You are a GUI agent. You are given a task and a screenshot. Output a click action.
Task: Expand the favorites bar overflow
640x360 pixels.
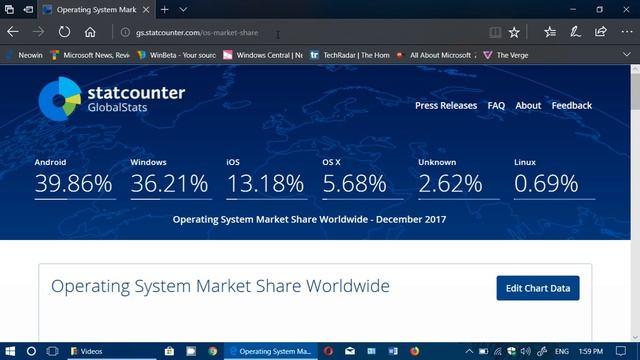(x=627, y=55)
